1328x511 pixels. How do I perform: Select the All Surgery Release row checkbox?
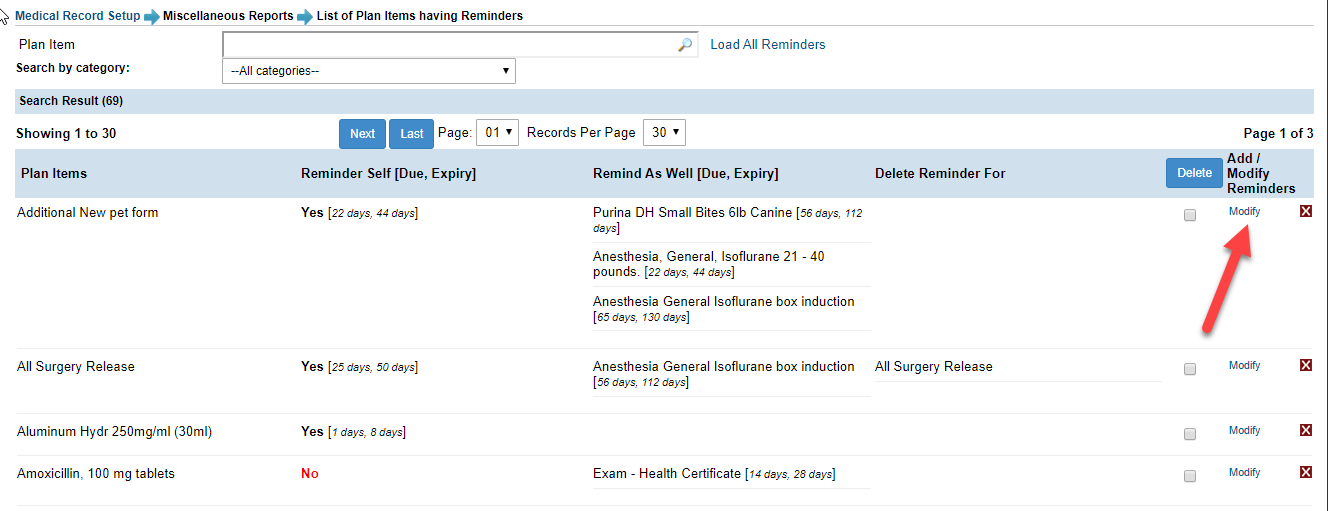click(1190, 369)
